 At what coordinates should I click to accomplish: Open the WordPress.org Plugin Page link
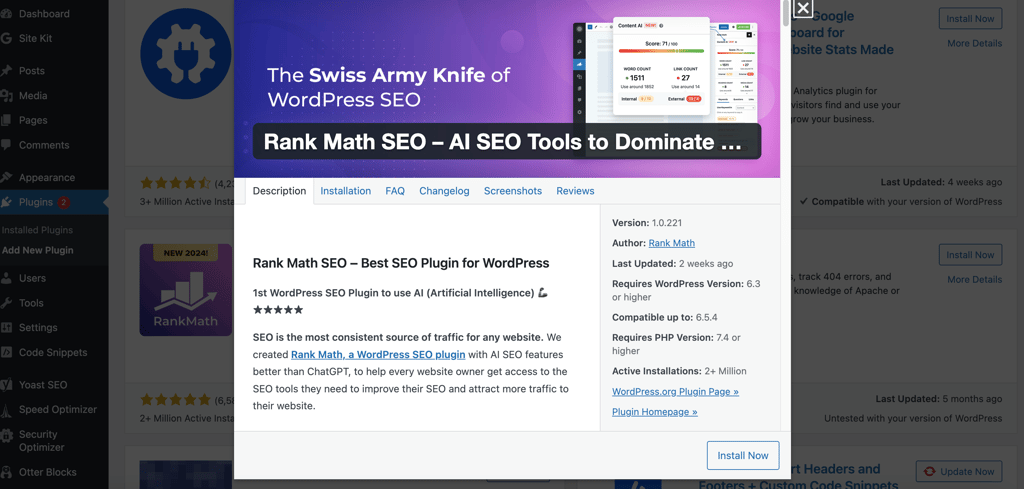tap(675, 392)
